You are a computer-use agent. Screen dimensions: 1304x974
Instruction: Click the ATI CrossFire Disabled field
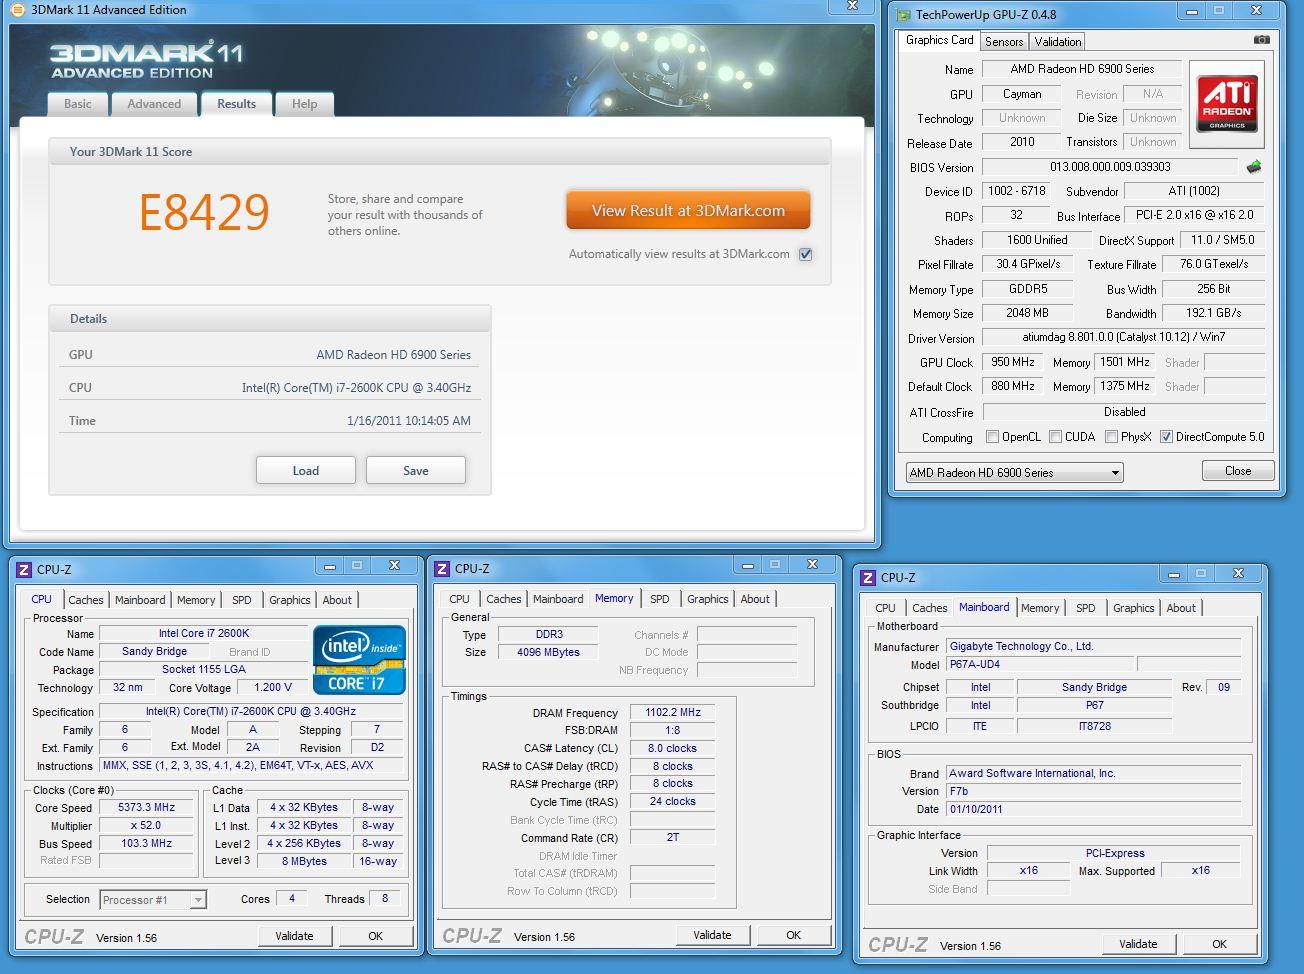(x=1124, y=412)
